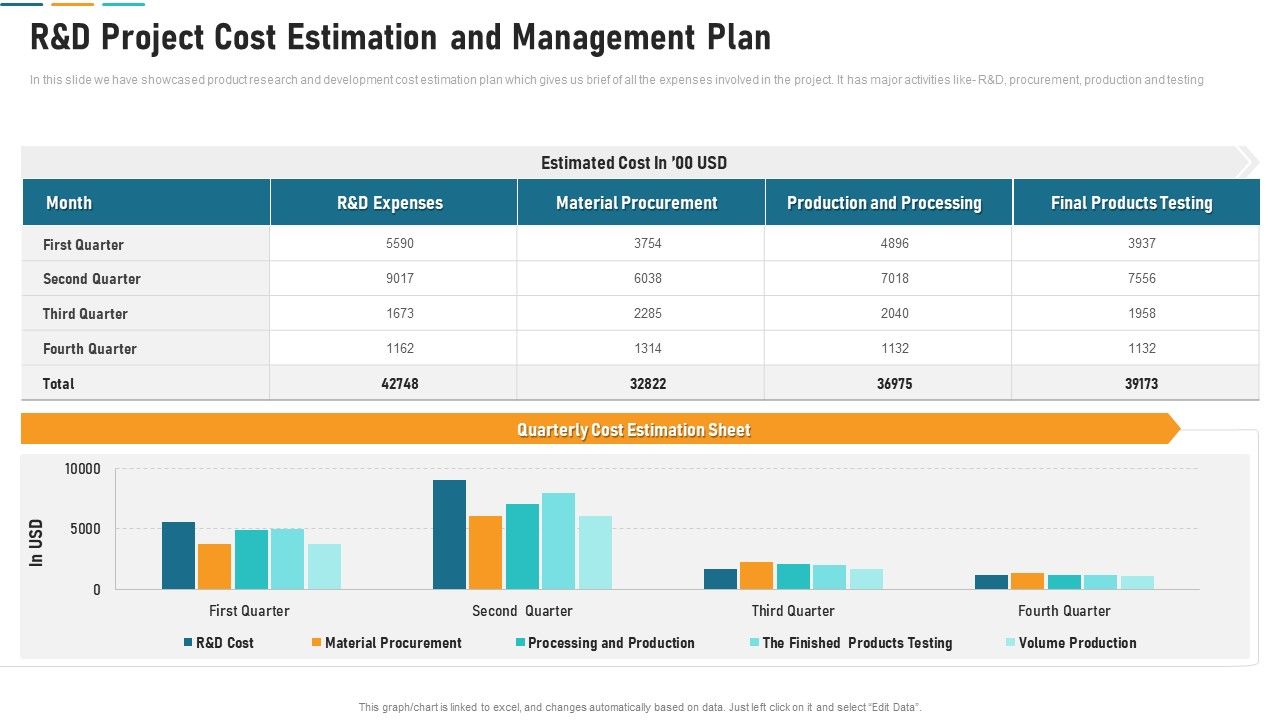
Task: Click the Fourth Quarter chart axis label
Action: pyautogui.click(x=1064, y=611)
